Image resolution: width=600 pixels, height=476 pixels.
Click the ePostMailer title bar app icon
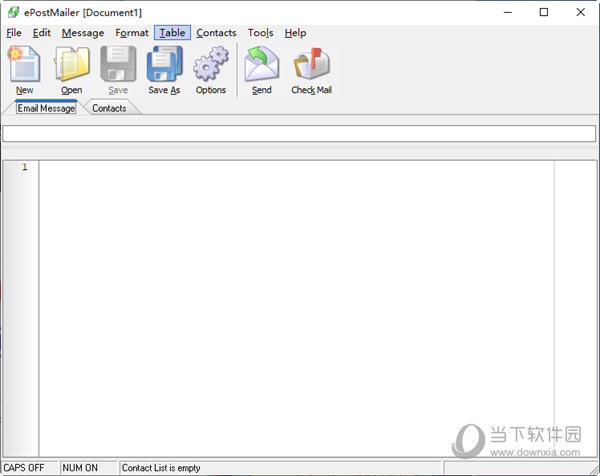point(12,12)
